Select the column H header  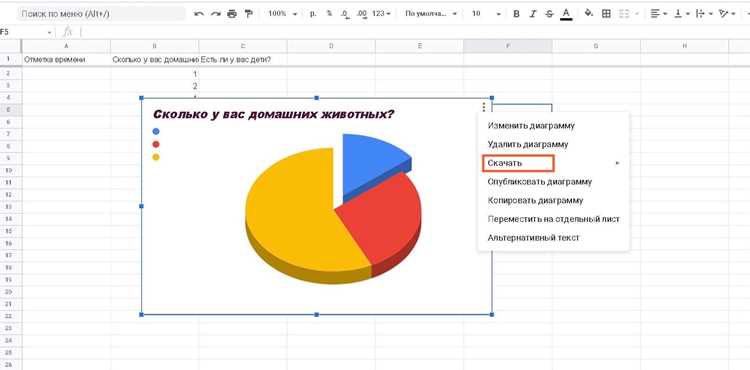(684, 46)
